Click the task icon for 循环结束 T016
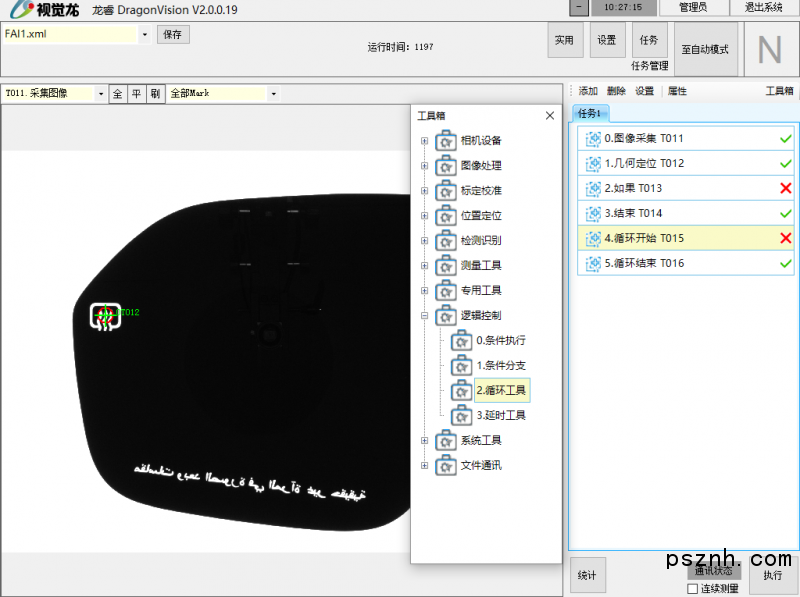 coord(593,264)
